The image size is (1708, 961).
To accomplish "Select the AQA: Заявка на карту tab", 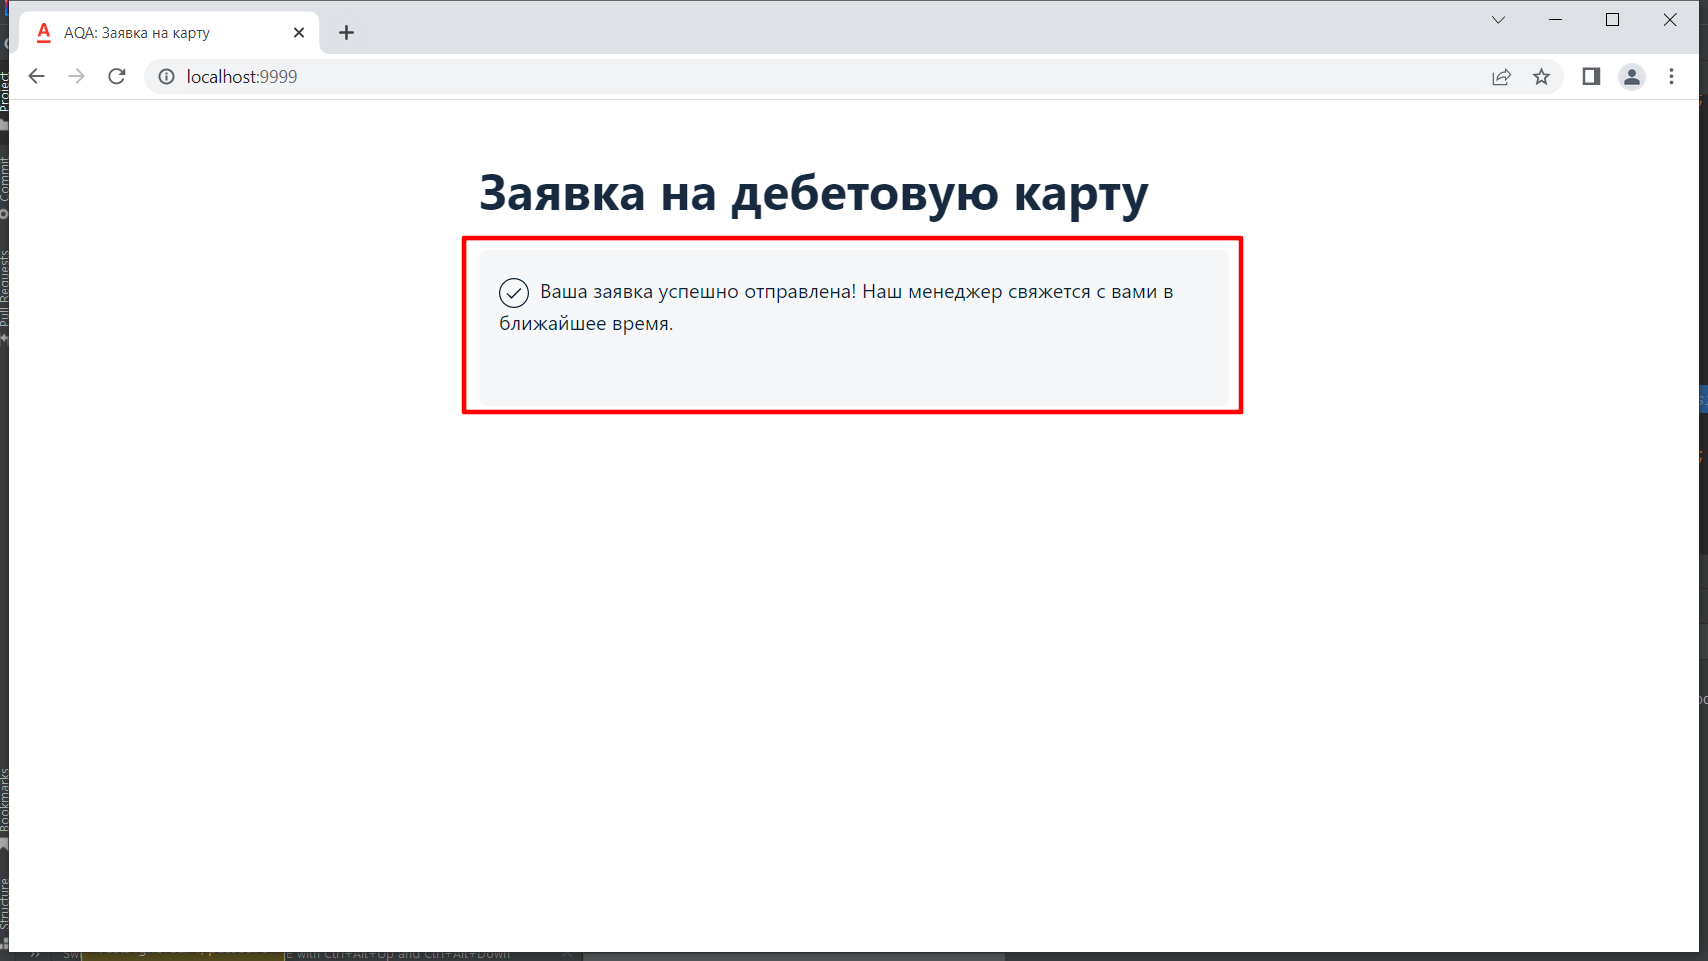I will click(150, 32).
